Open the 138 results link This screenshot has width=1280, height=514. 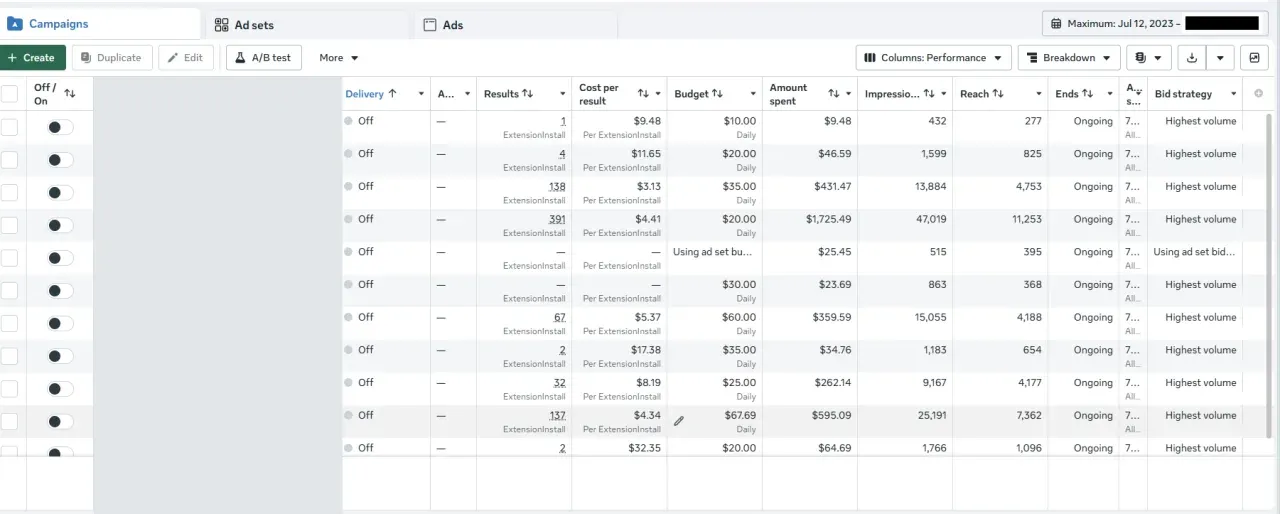[557, 186]
